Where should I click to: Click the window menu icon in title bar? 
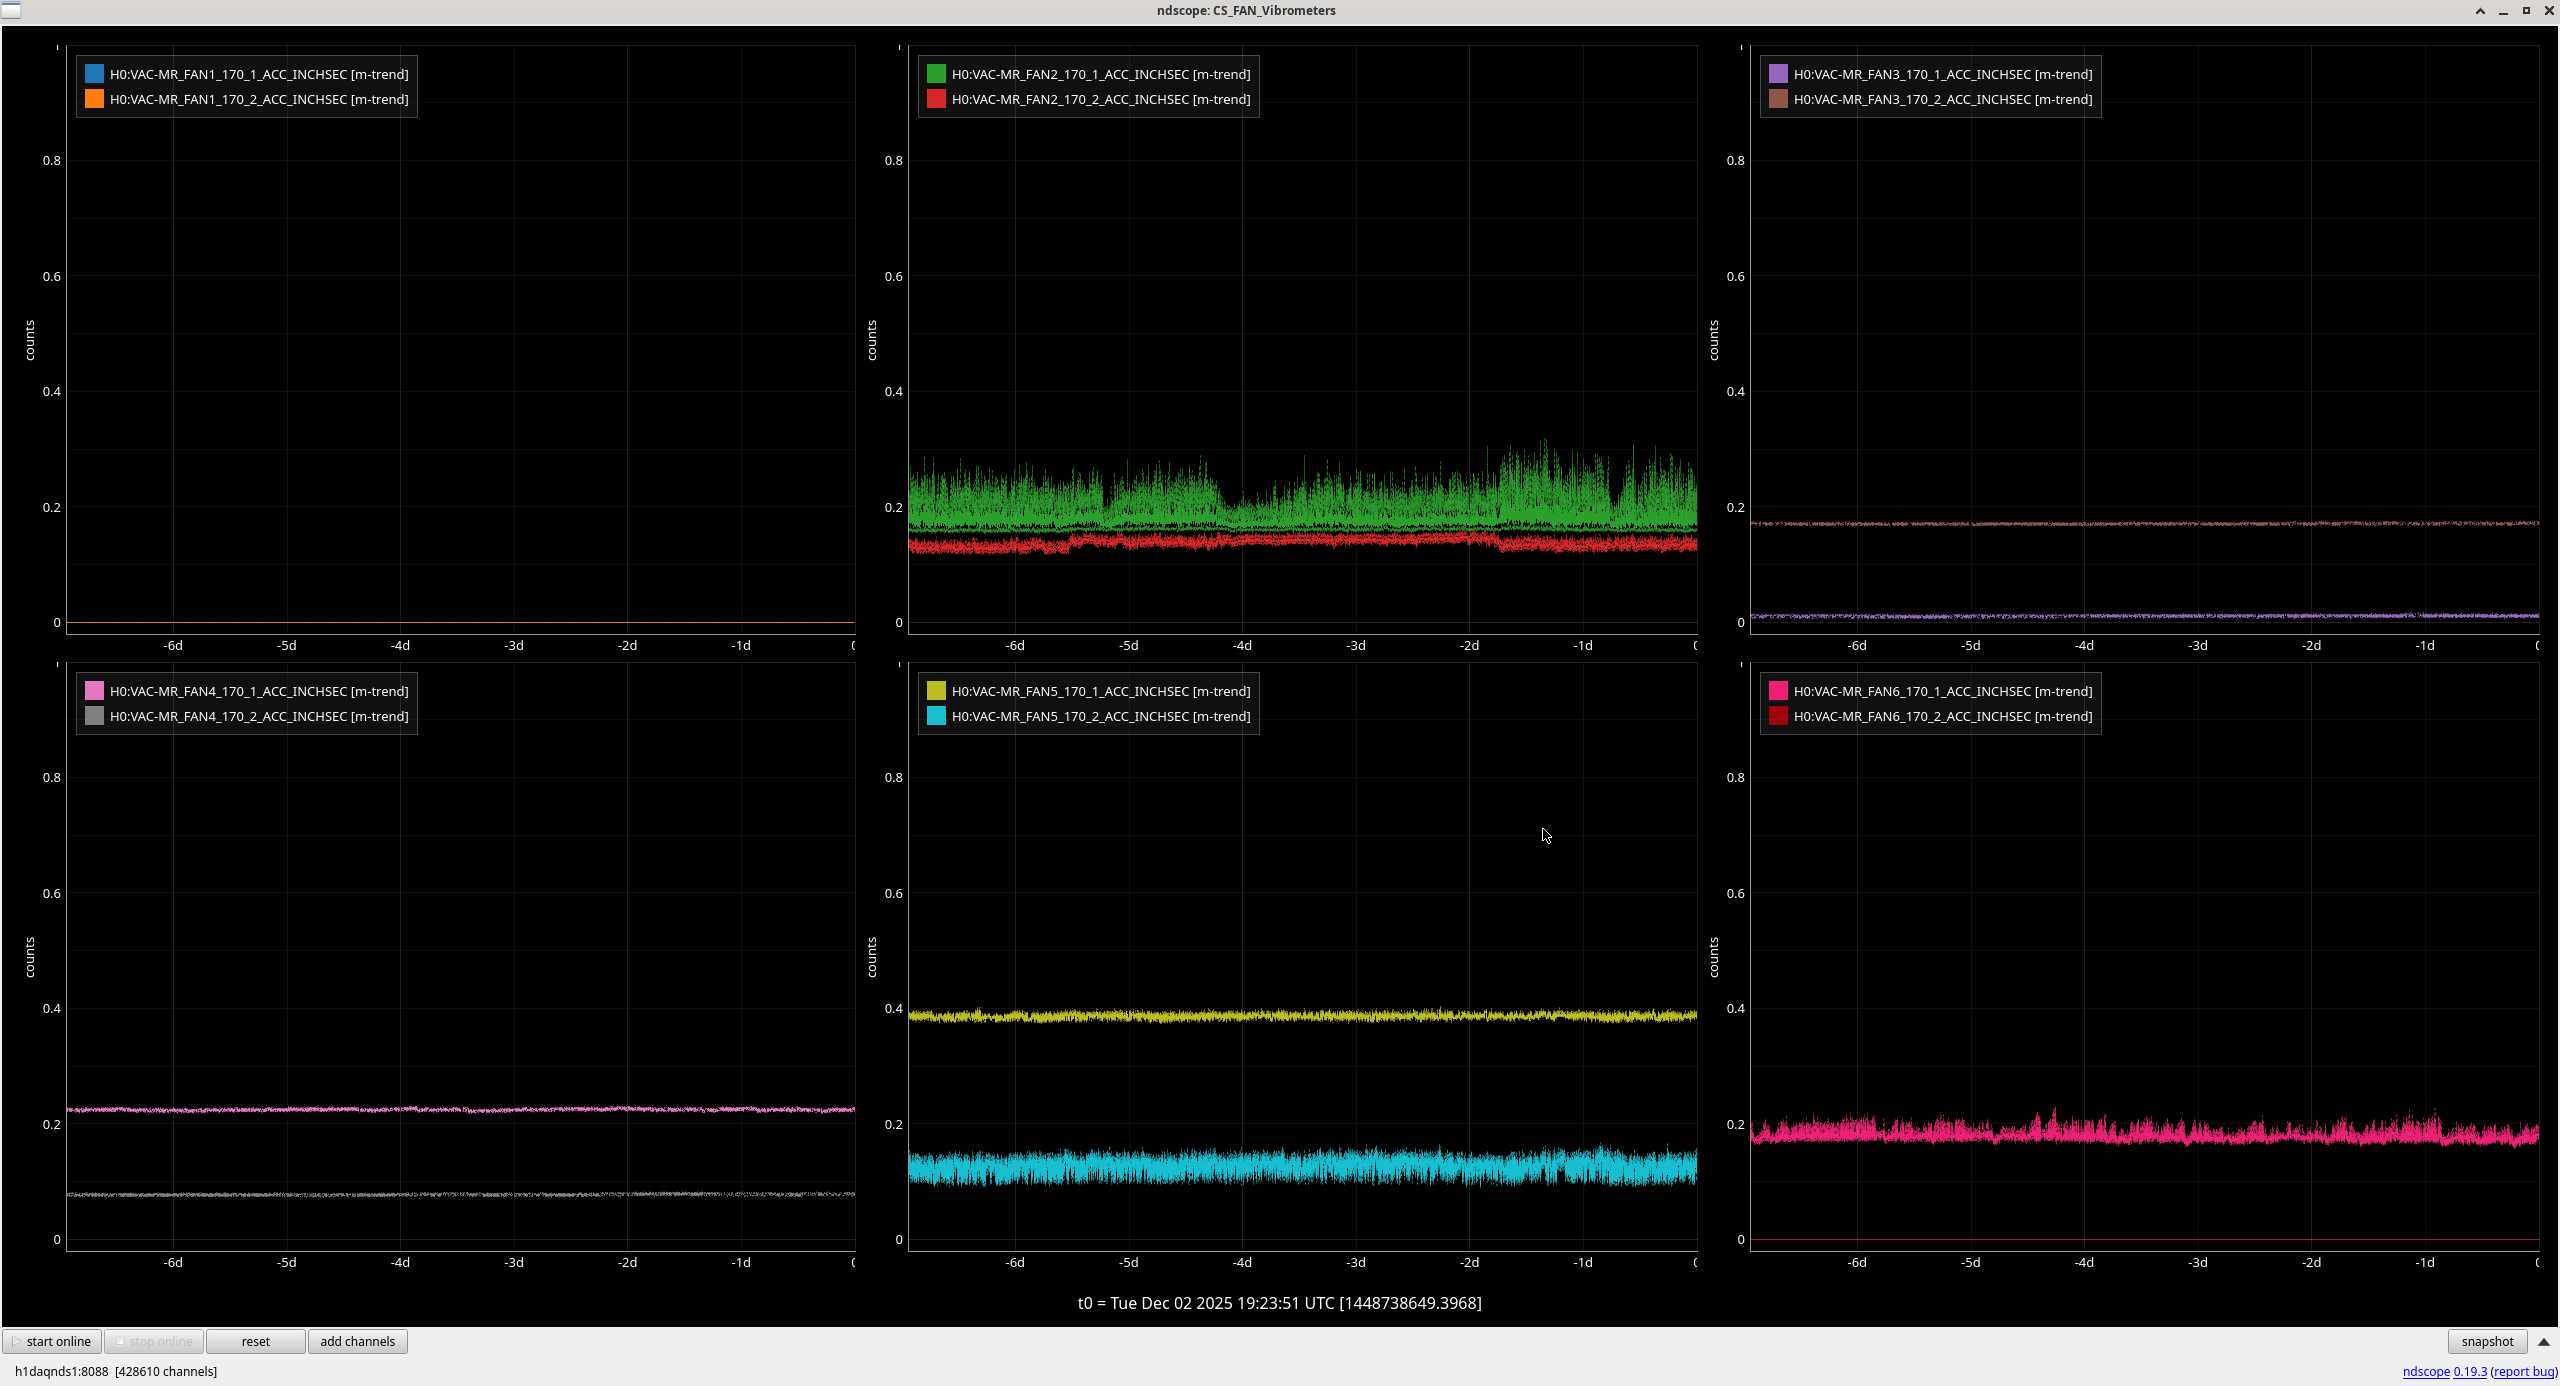point(10,10)
